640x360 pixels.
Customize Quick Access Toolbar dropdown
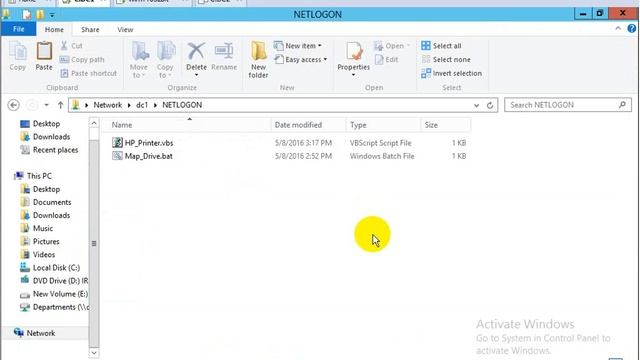click(52, 15)
